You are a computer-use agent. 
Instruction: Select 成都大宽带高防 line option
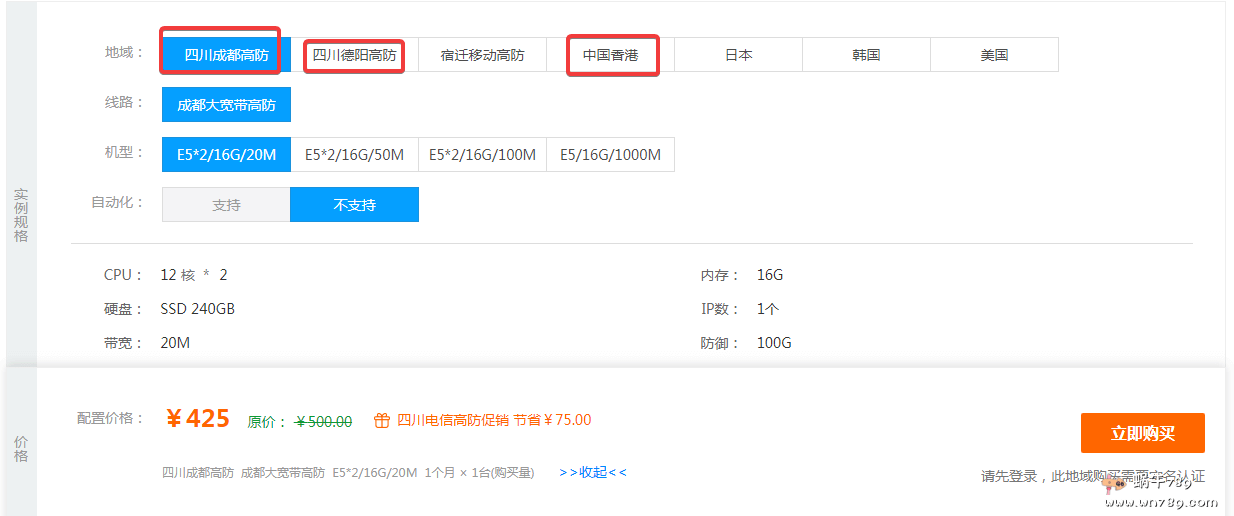point(226,104)
